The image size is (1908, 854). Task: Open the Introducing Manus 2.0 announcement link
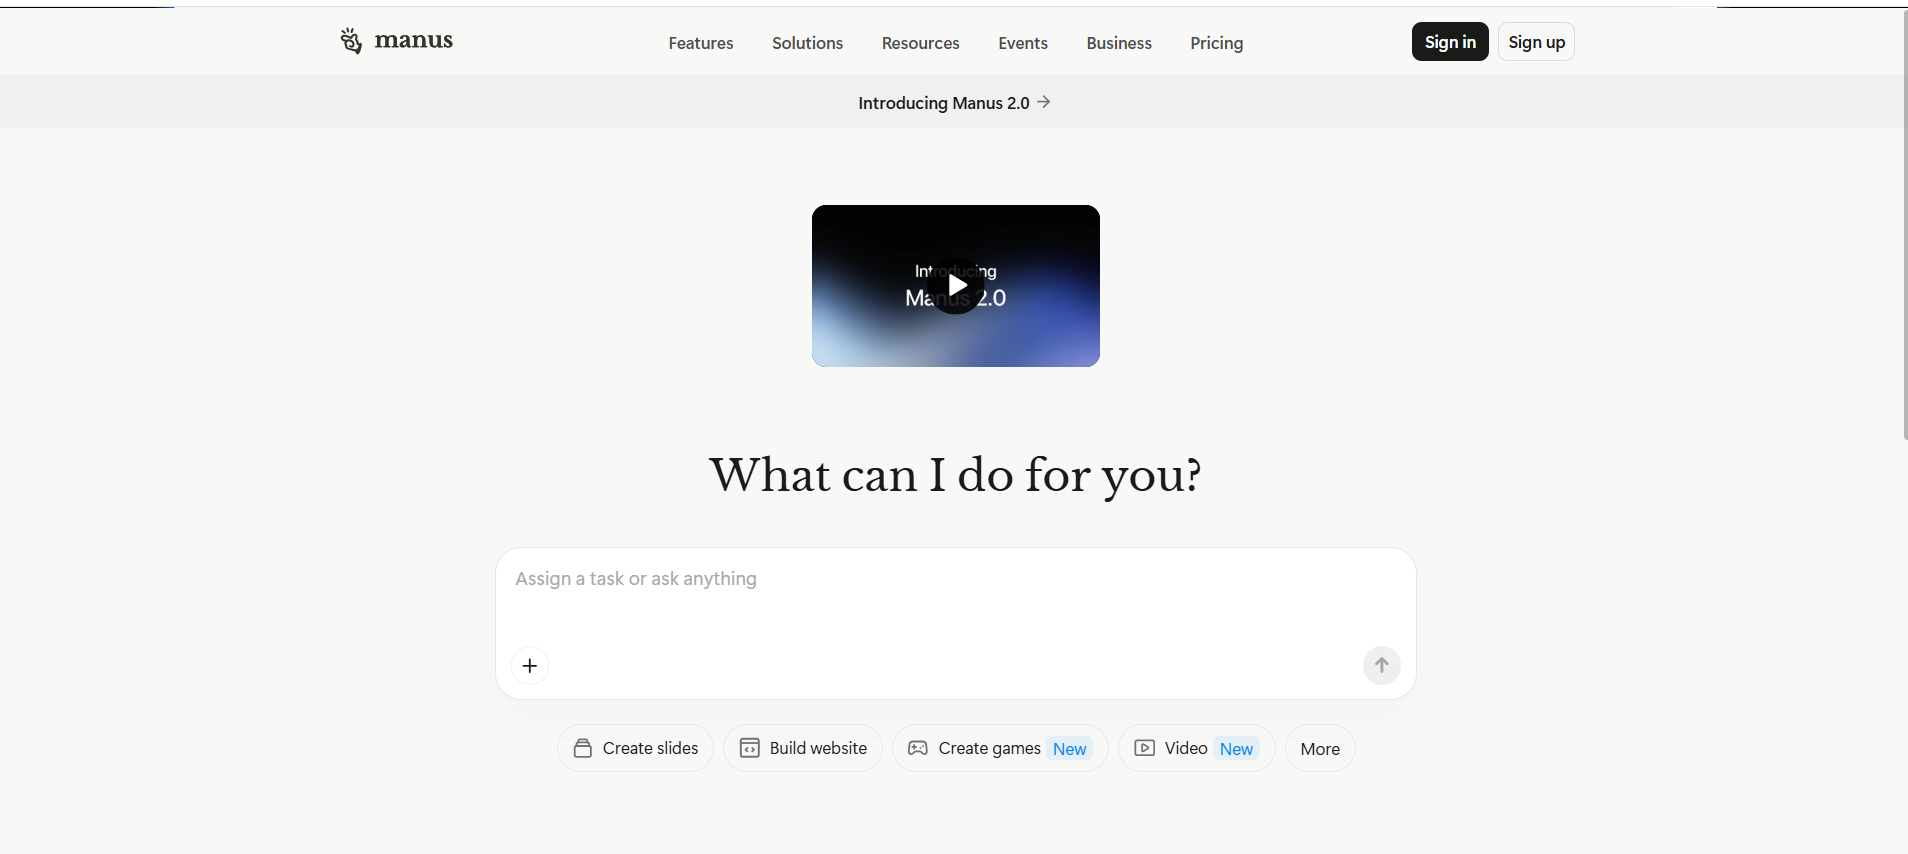pyautogui.click(x=954, y=103)
